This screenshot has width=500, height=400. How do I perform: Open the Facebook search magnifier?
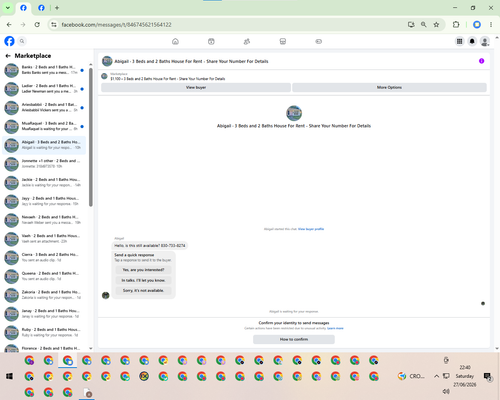click(22, 41)
